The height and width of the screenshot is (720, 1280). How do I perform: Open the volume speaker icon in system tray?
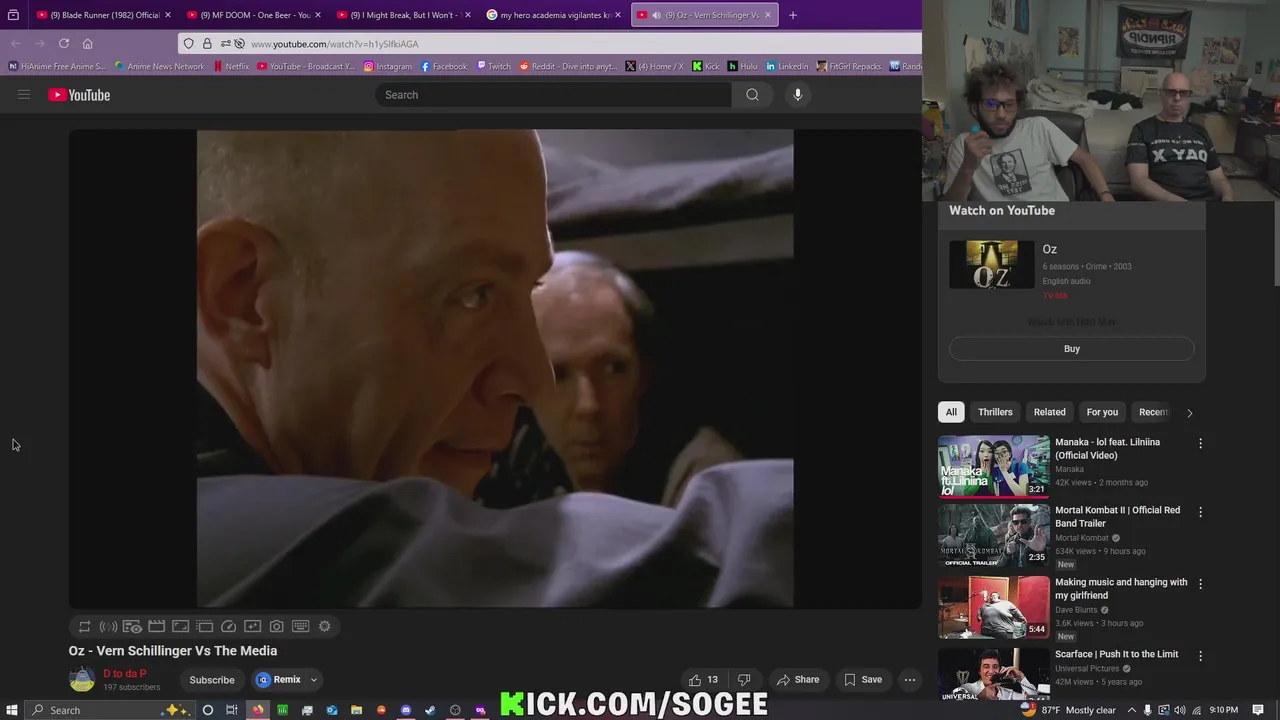point(1180,710)
